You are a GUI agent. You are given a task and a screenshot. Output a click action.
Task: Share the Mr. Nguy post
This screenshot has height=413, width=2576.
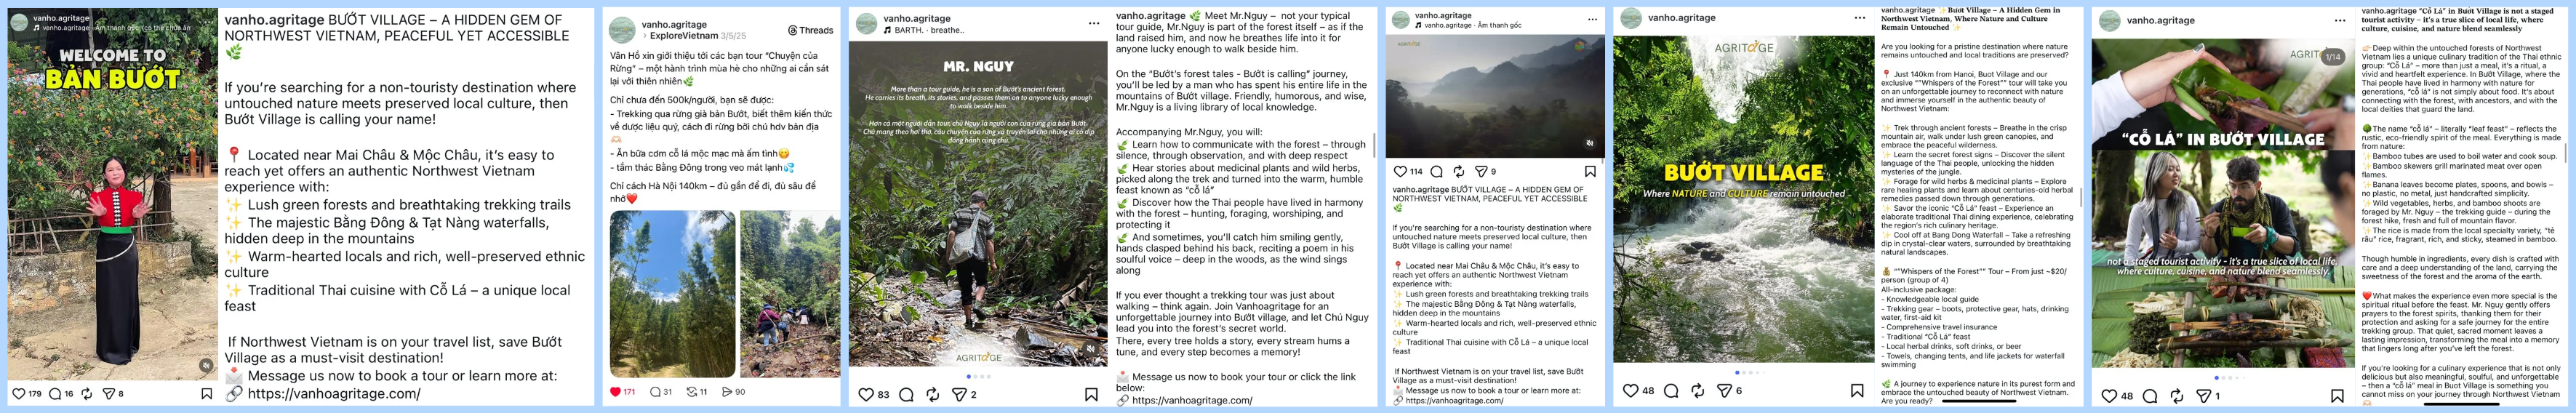(959, 395)
